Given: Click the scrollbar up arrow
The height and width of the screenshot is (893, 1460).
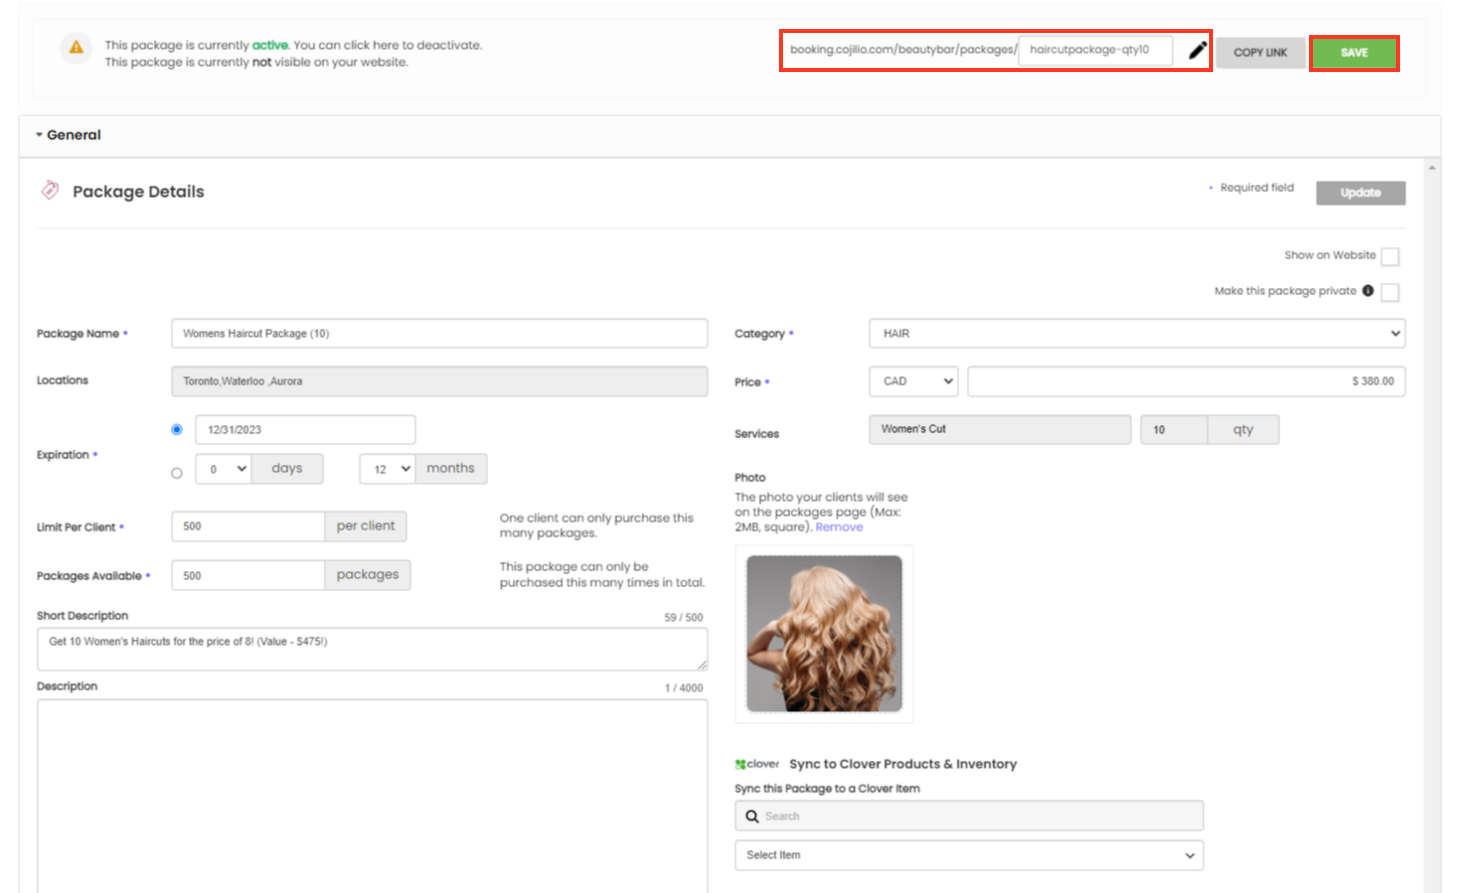Looking at the screenshot, I should [x=1433, y=168].
